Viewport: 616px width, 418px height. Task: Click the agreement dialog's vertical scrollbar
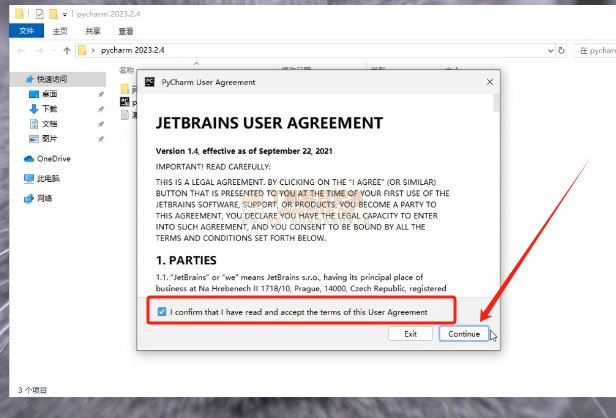click(497, 103)
